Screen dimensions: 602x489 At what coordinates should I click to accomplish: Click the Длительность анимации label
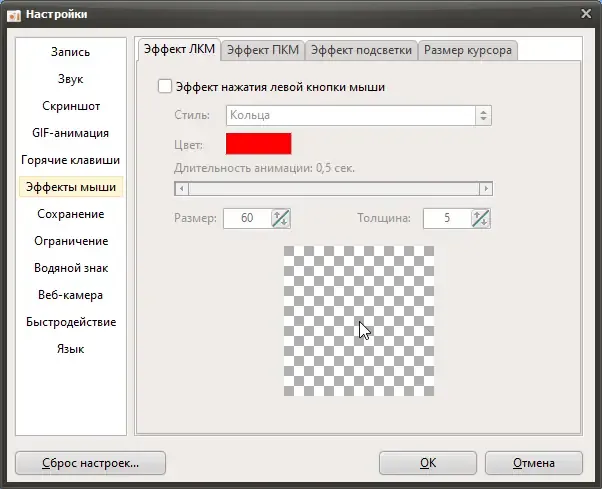264,168
